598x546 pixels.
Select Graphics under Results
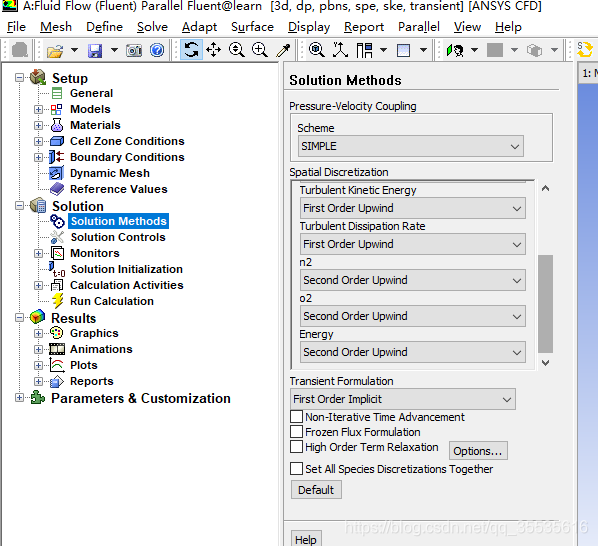94,333
